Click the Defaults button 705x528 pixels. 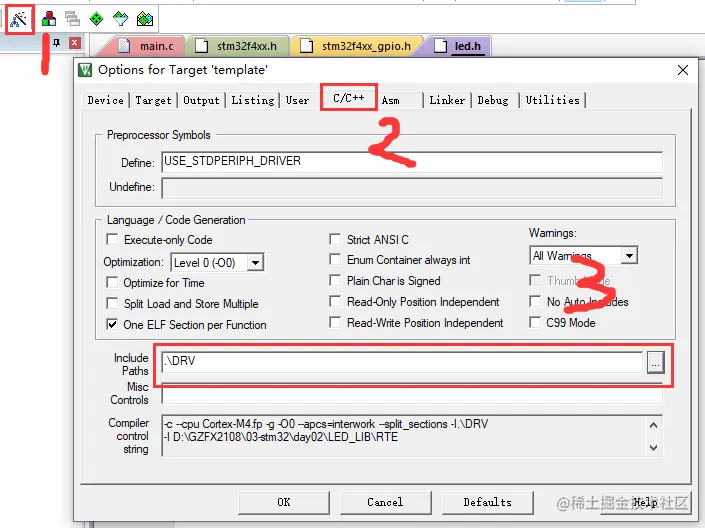[487, 502]
